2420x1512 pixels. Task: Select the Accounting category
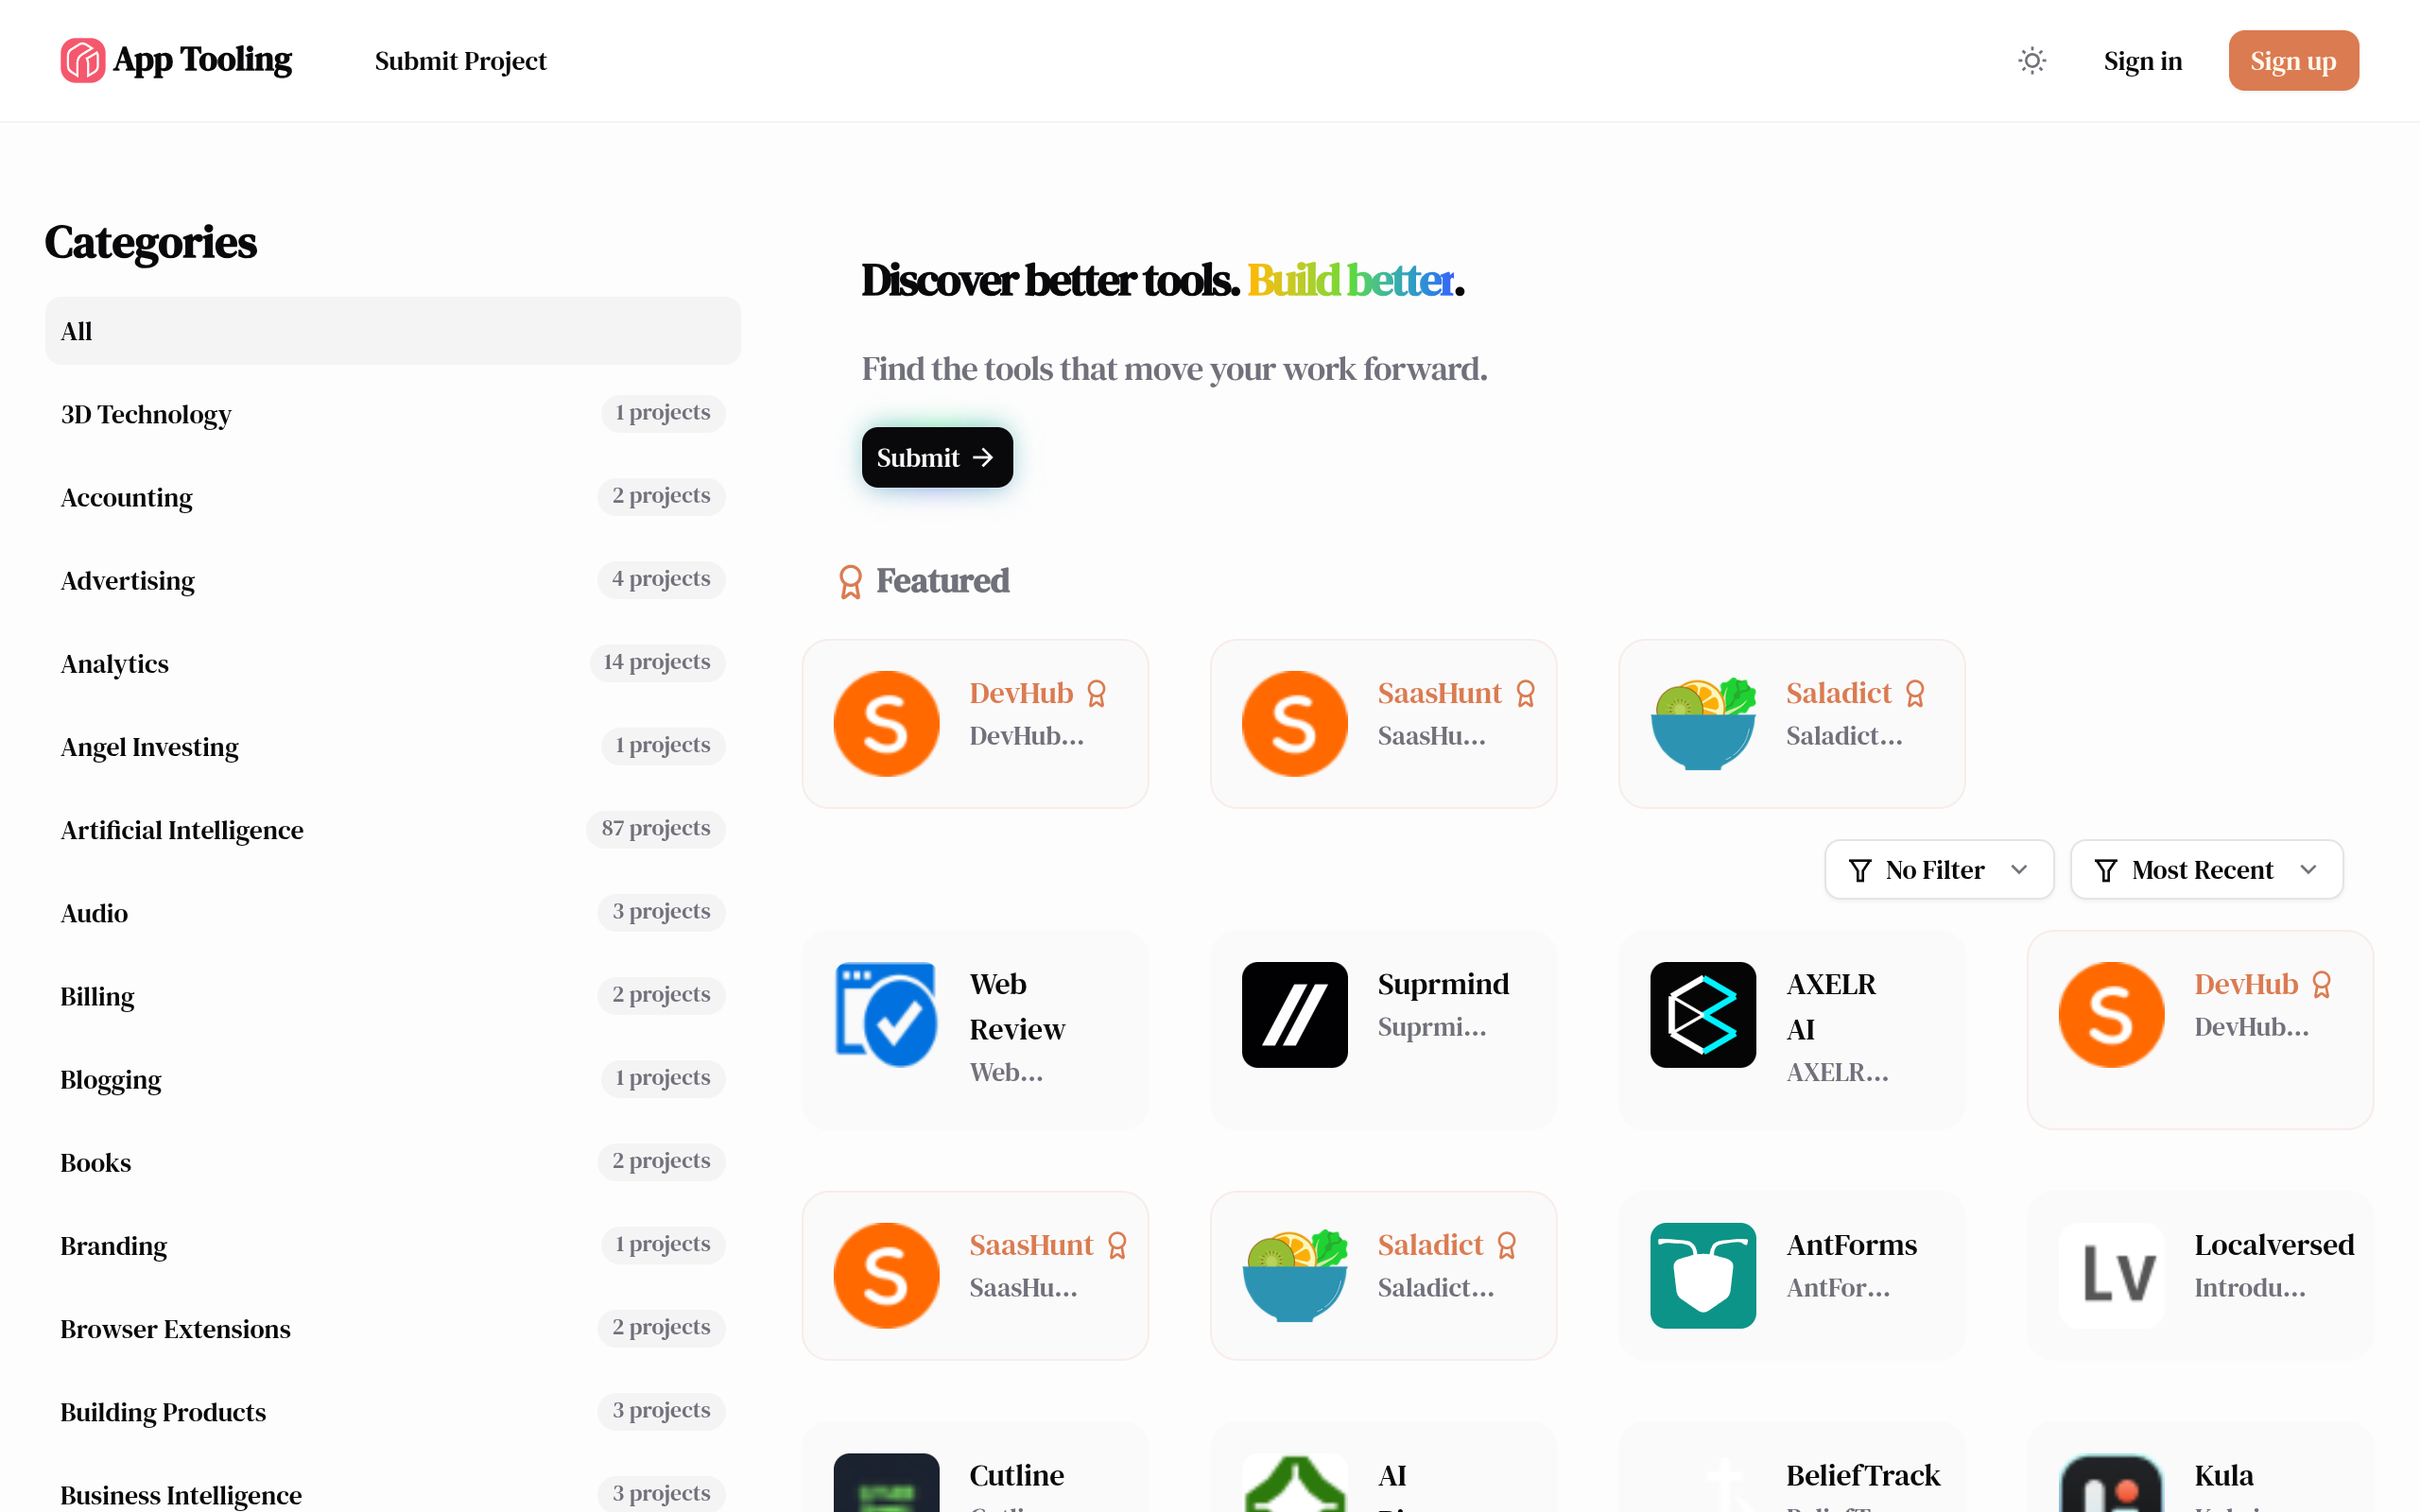(393, 497)
